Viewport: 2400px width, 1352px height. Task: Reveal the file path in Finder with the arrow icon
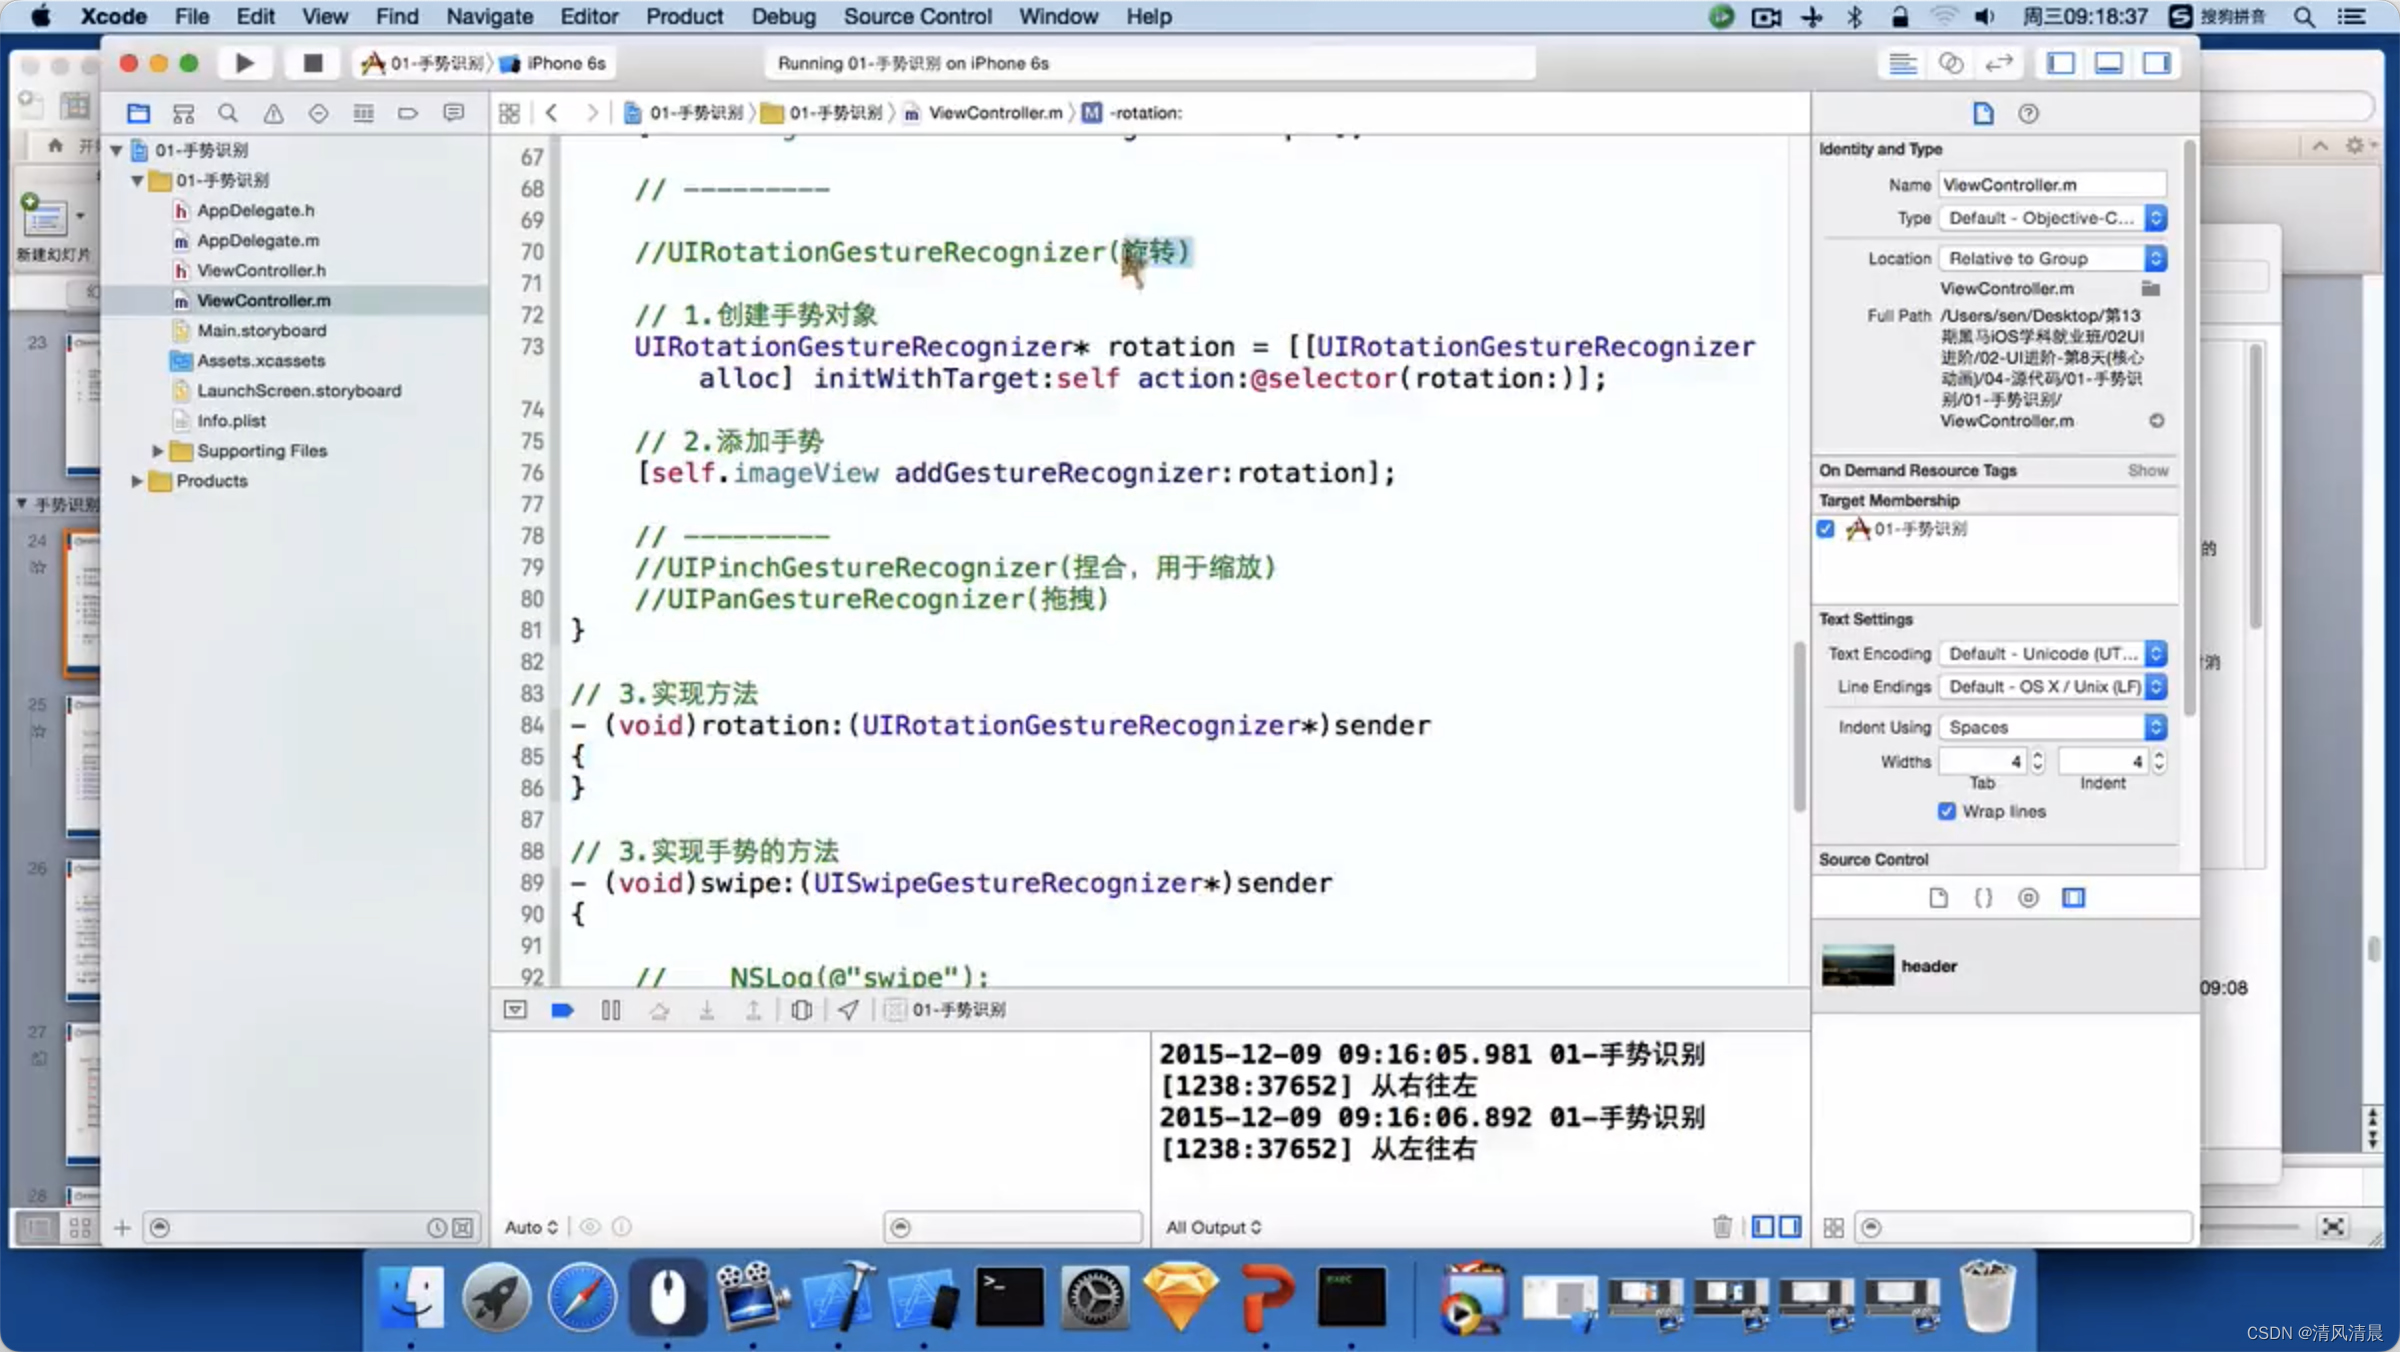pyautogui.click(x=2156, y=421)
